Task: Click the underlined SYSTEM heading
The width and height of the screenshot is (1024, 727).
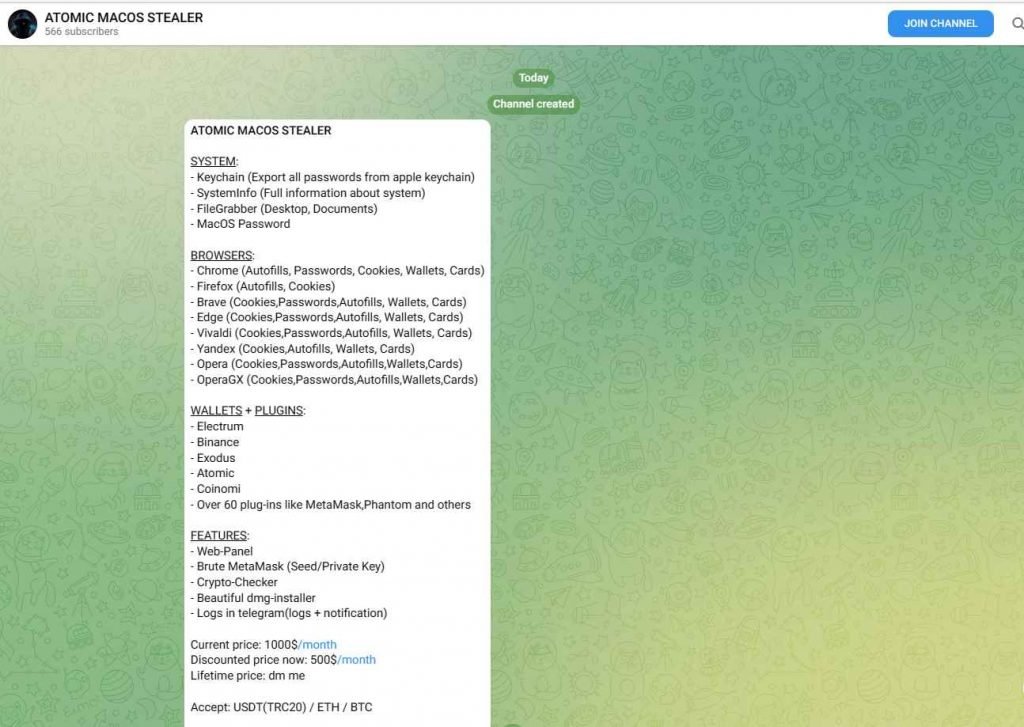Action: pos(213,162)
